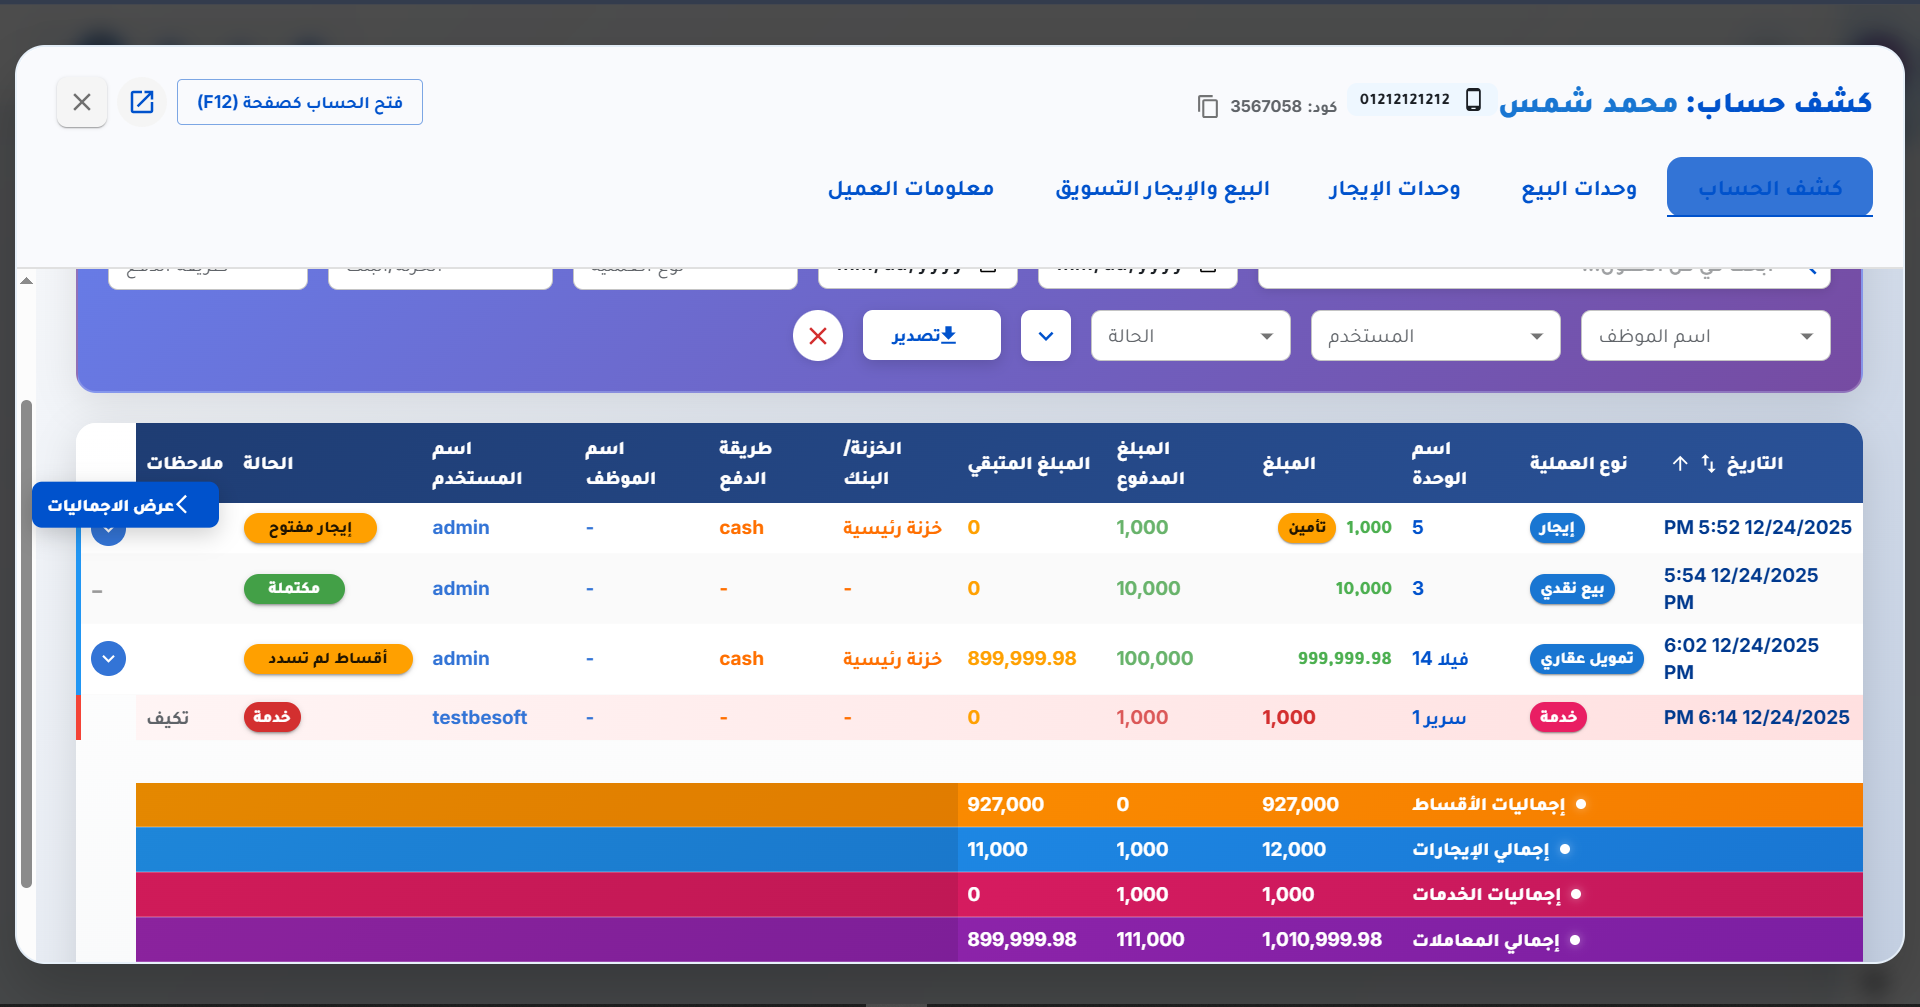The image size is (1920, 1007).
Task: Click عرض الاجماليات totals toggle button
Action: [x=125, y=505]
